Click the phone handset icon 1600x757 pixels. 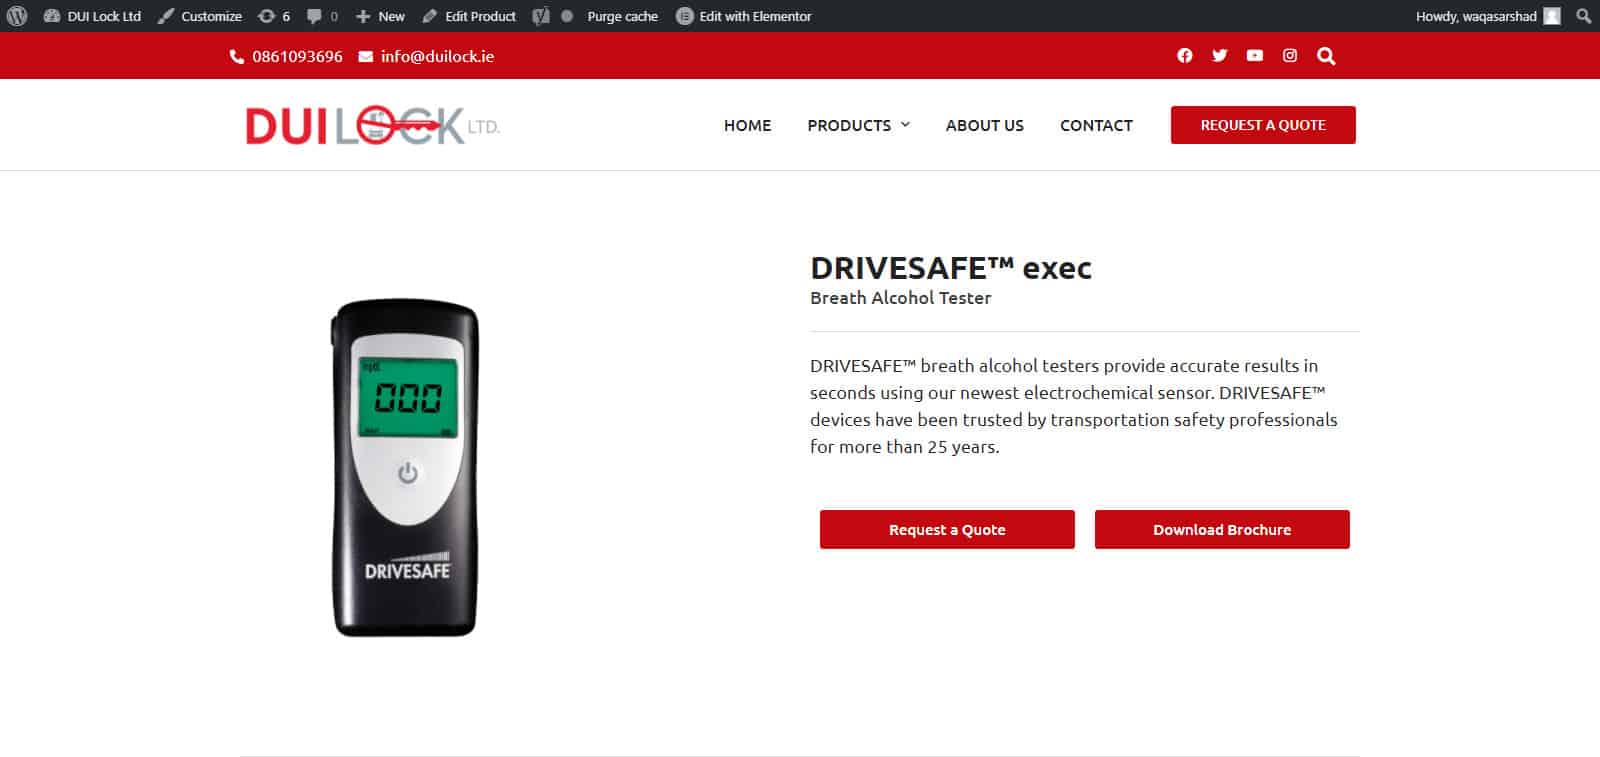(x=237, y=57)
